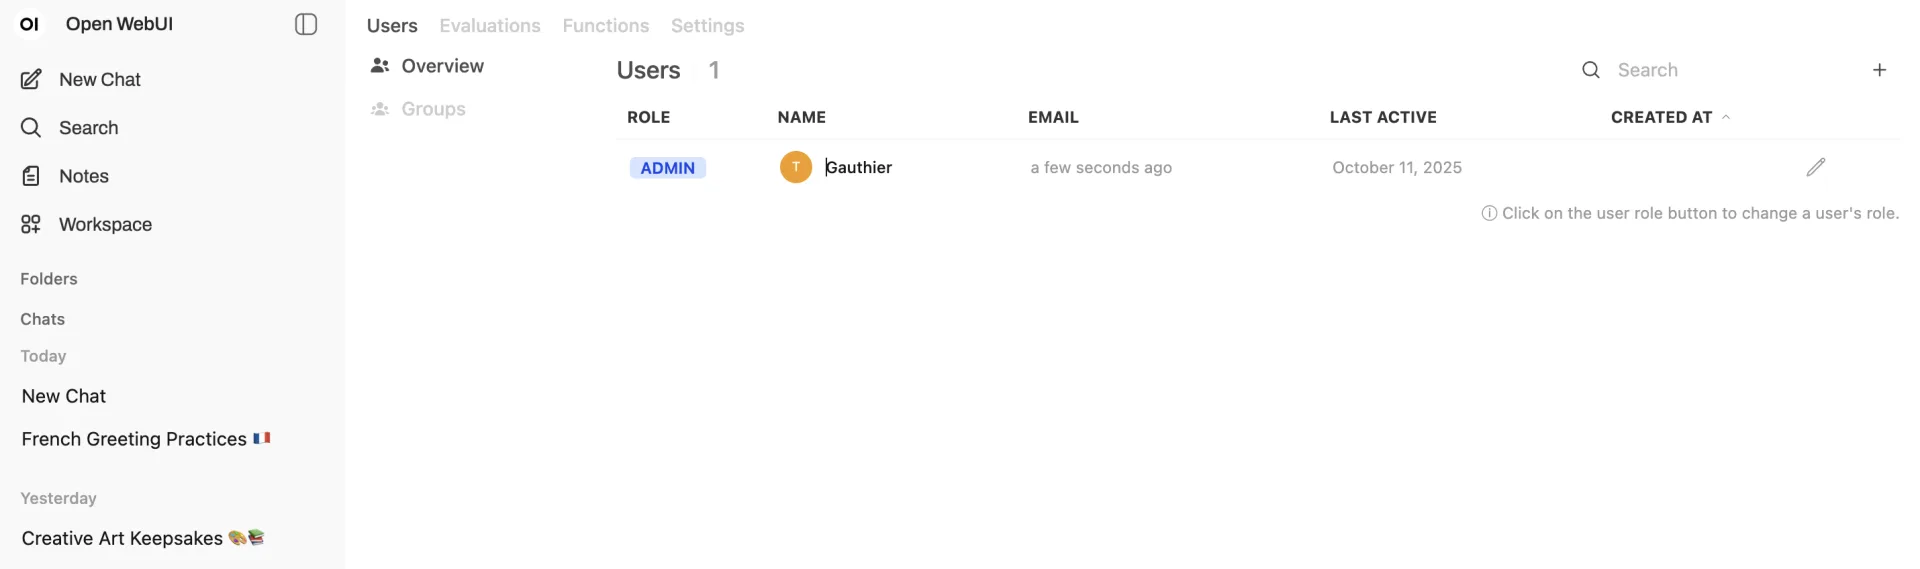Toggle the sidebar collapse icon
The width and height of the screenshot is (1920, 569).
(306, 25)
